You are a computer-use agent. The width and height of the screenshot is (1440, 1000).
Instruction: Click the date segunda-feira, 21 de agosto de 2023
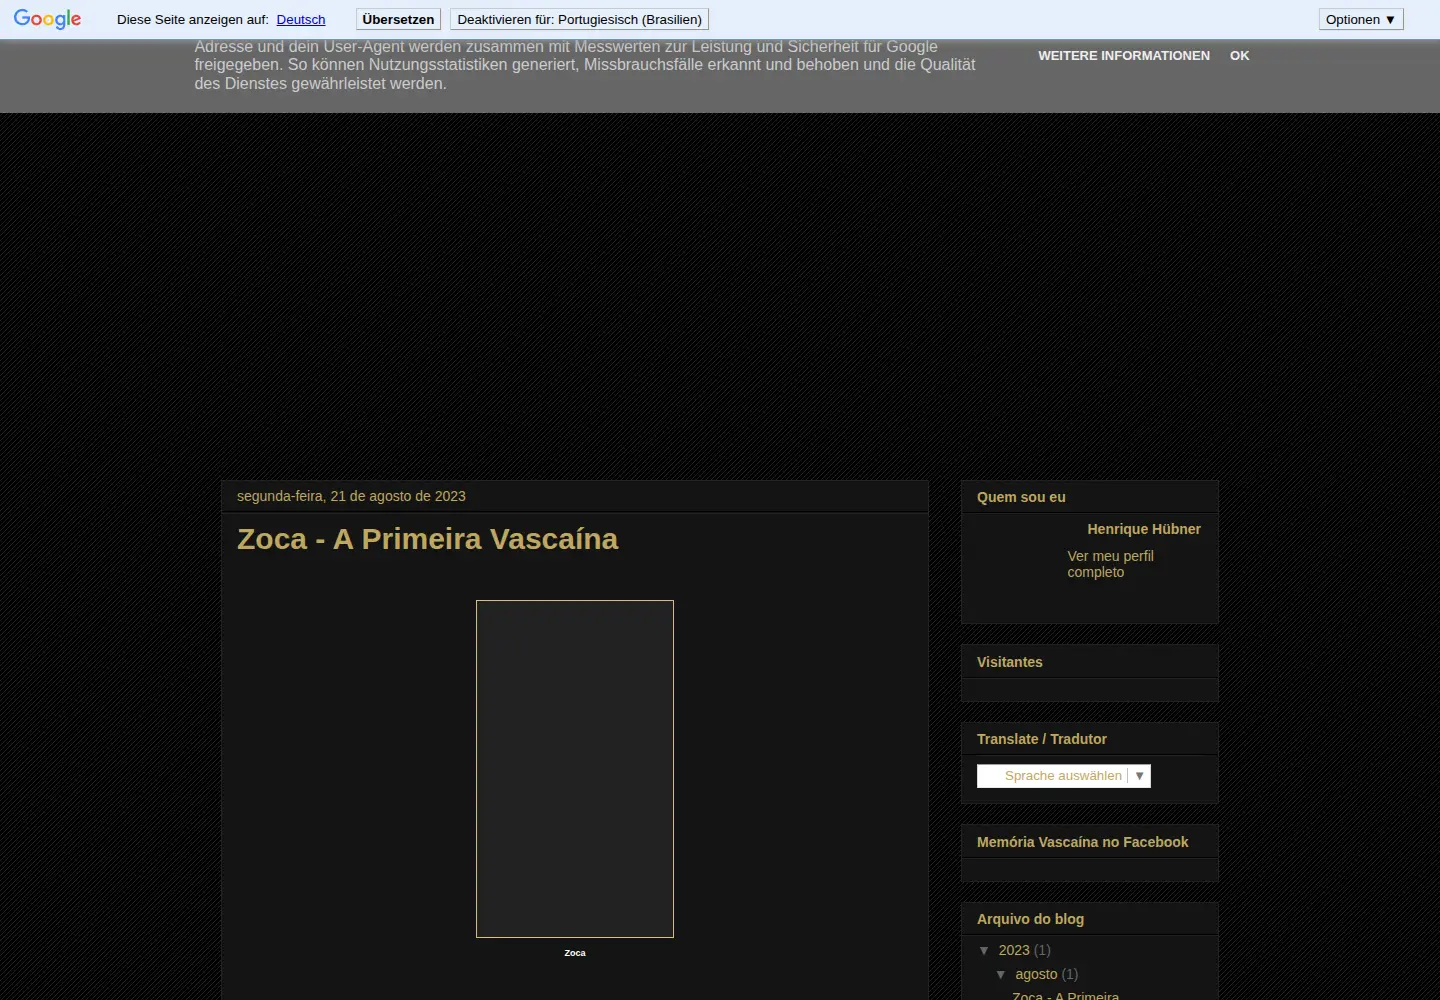351,496
